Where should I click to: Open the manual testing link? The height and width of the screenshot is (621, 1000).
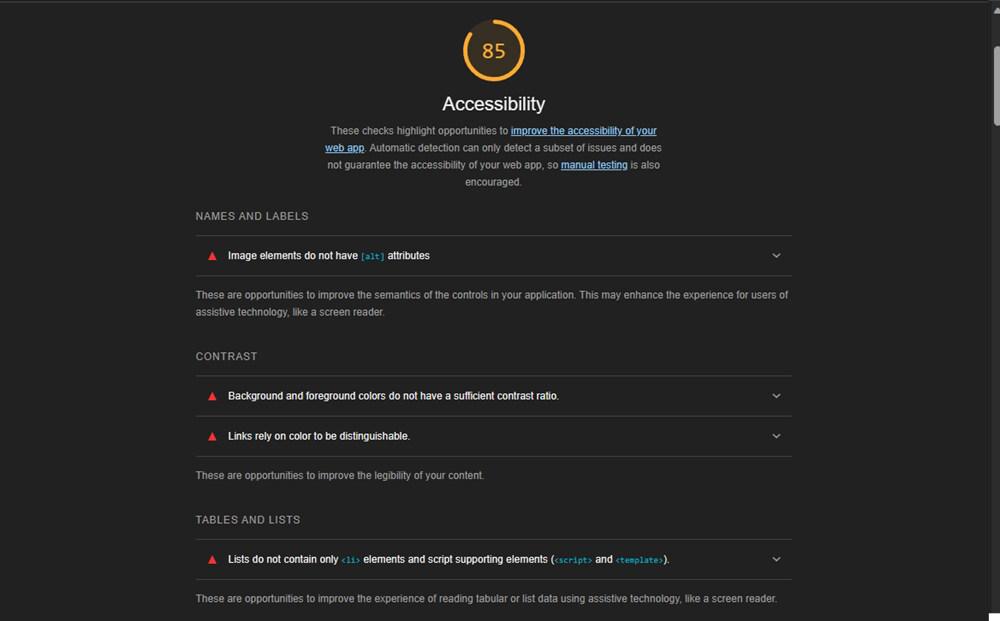[x=594, y=165]
